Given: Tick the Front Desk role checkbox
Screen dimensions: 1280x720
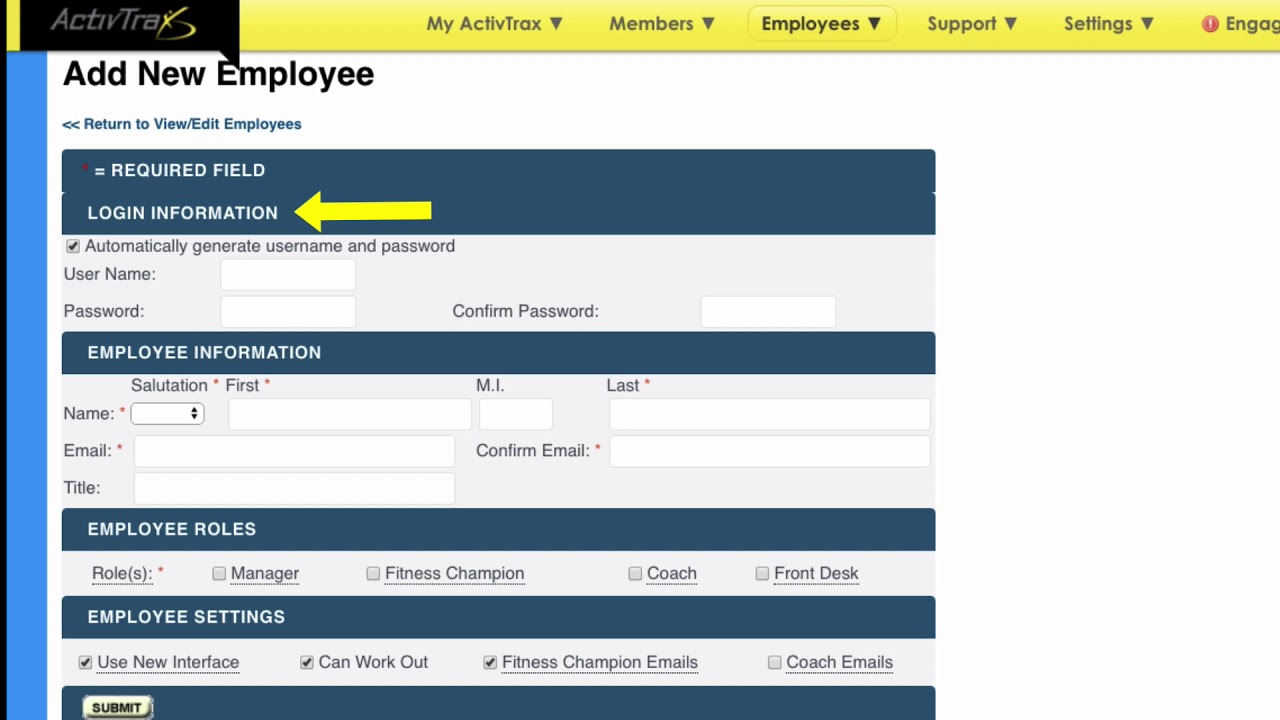Looking at the screenshot, I should (x=762, y=573).
